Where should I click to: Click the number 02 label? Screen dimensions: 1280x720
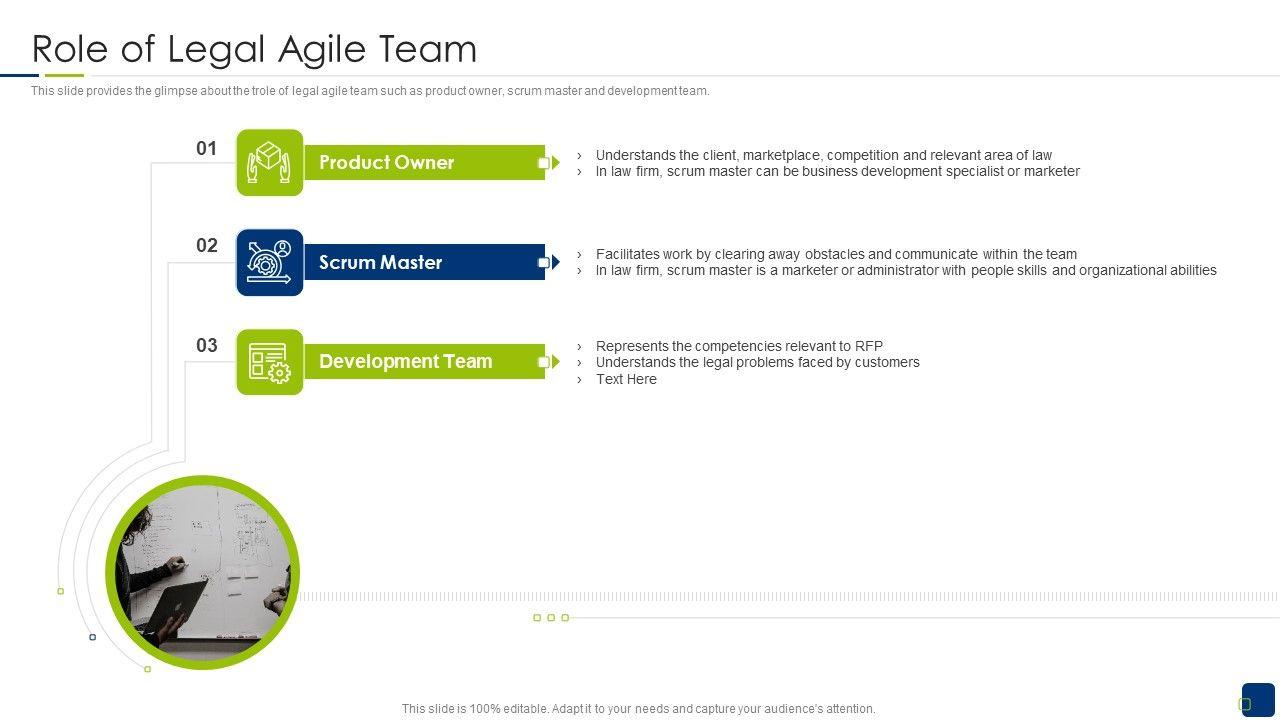[x=206, y=246]
